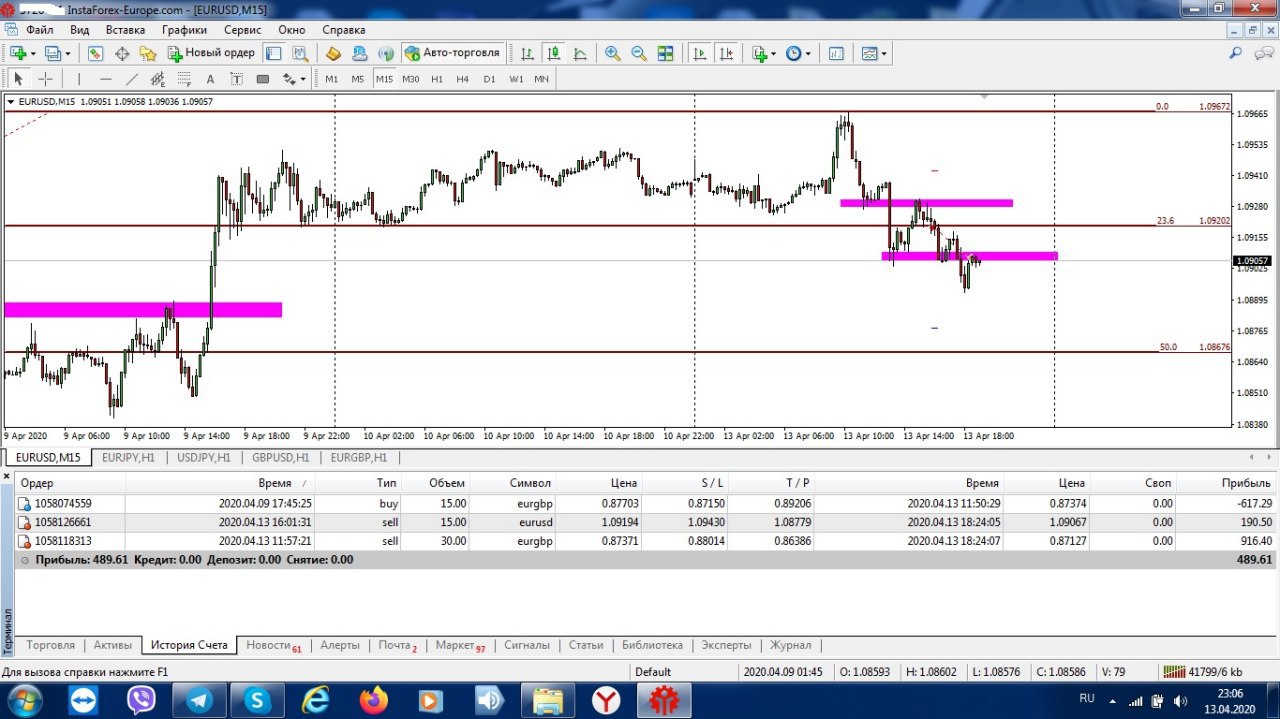Switch timeframe to M1
Viewport: 1280px width, 719px height.
pos(331,79)
